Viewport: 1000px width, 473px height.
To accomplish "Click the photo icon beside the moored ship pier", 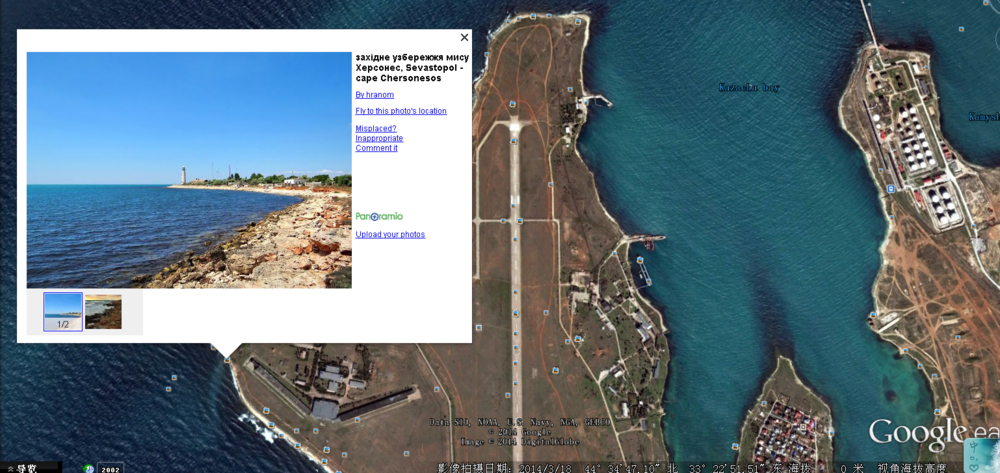I will click(639, 260).
